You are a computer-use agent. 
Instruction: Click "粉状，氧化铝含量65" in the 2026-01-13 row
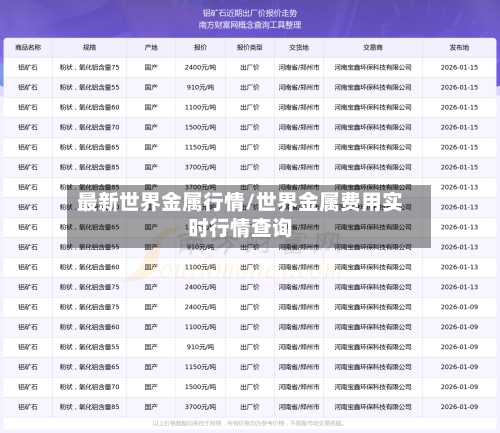coord(89,227)
